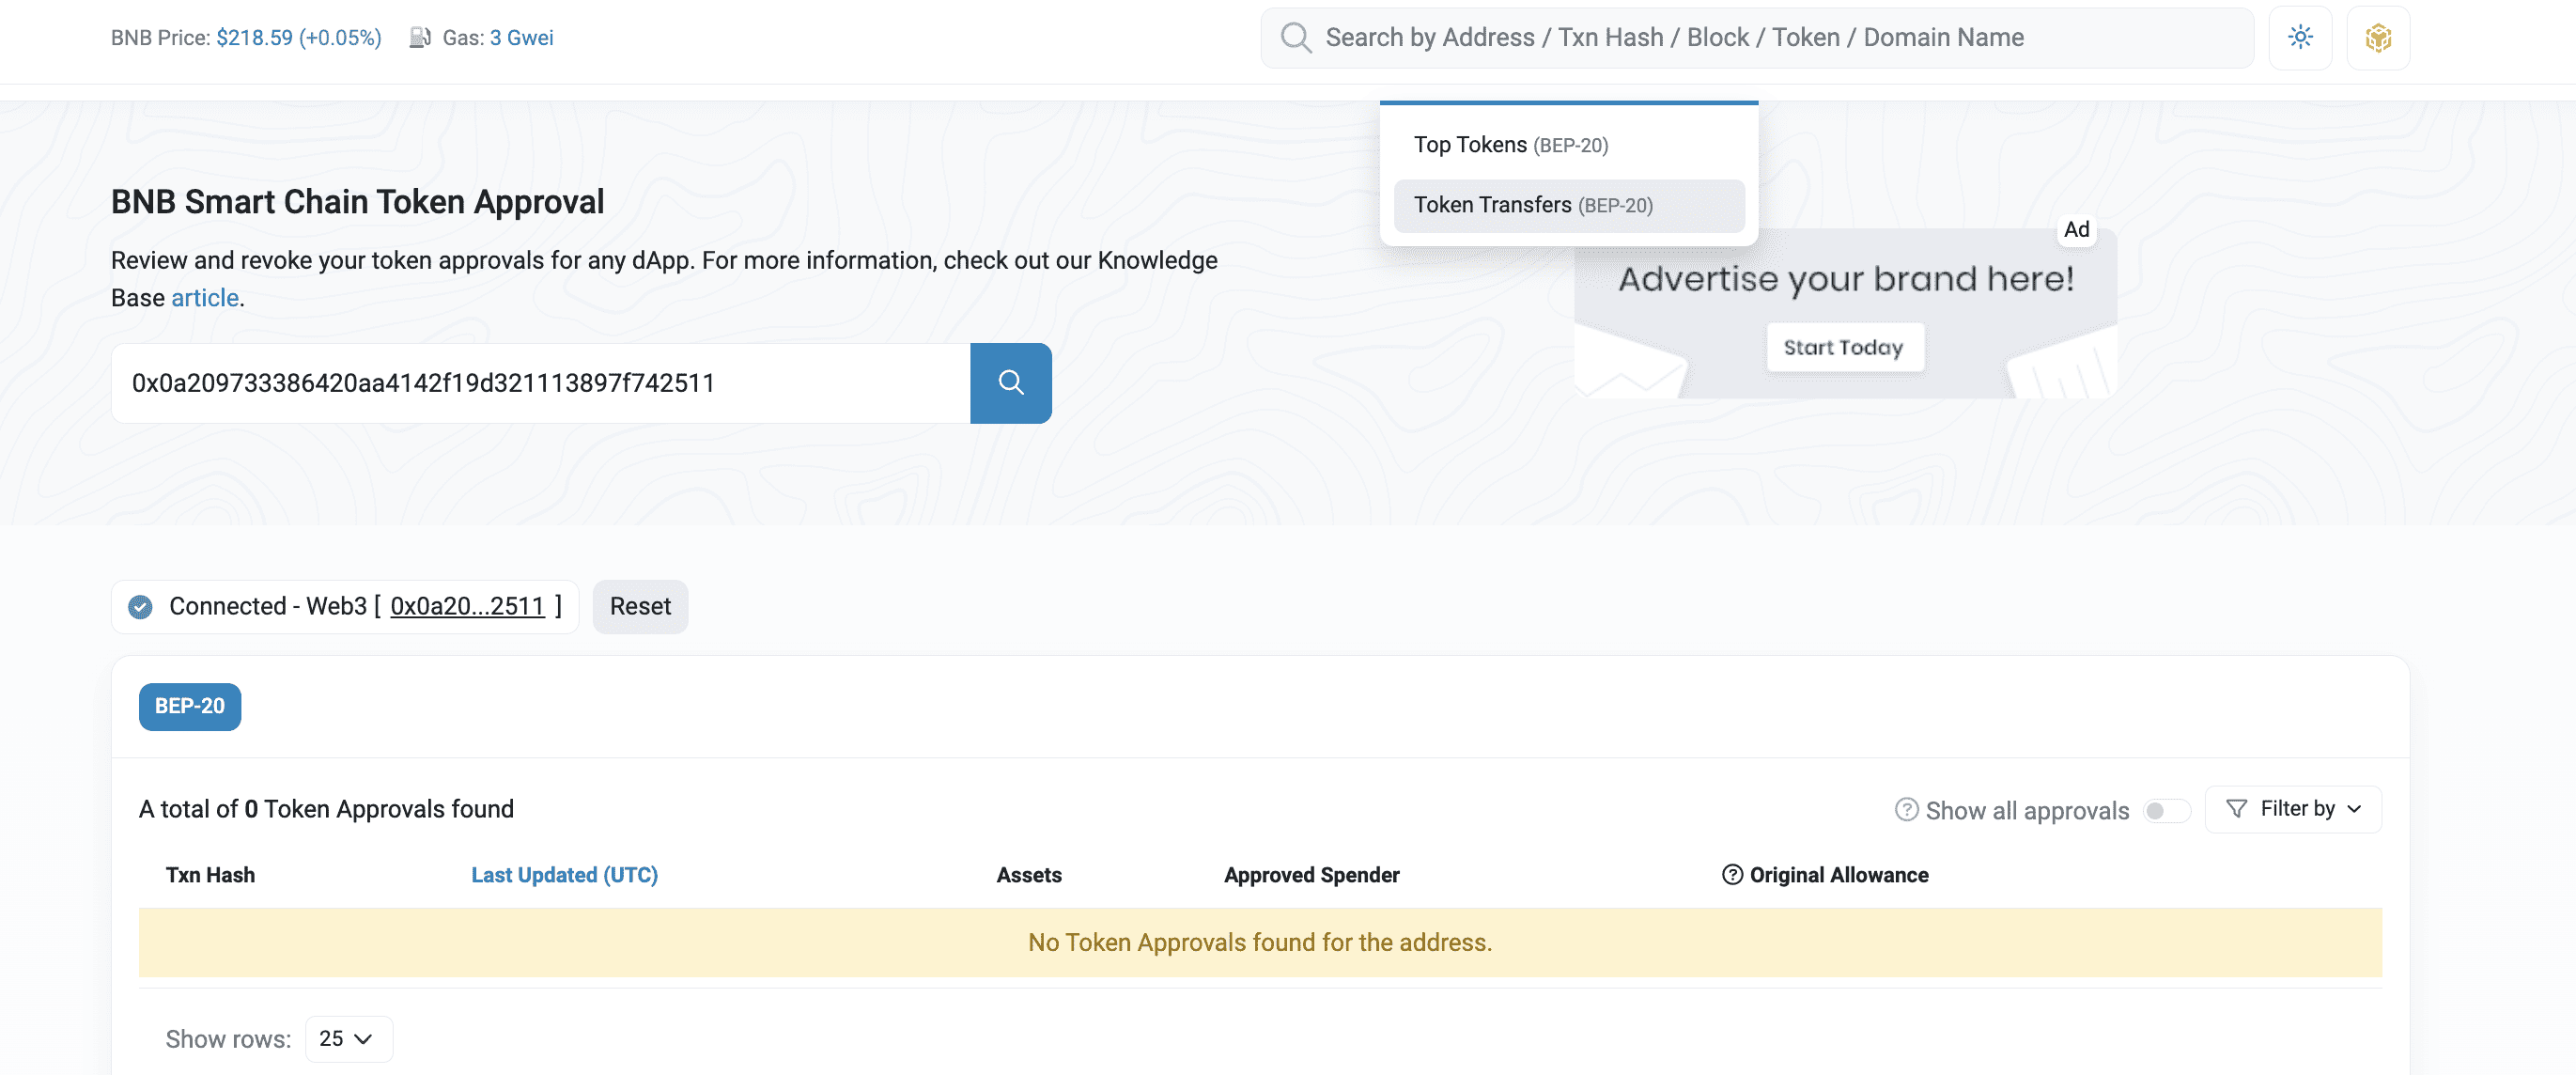Image resolution: width=2576 pixels, height=1075 pixels.
Task: Toggle the Show all approvals switch
Action: click(2166, 810)
